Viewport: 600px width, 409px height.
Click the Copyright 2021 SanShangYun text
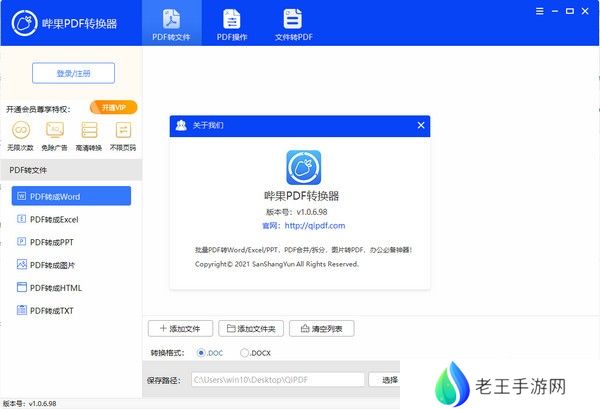(277, 264)
